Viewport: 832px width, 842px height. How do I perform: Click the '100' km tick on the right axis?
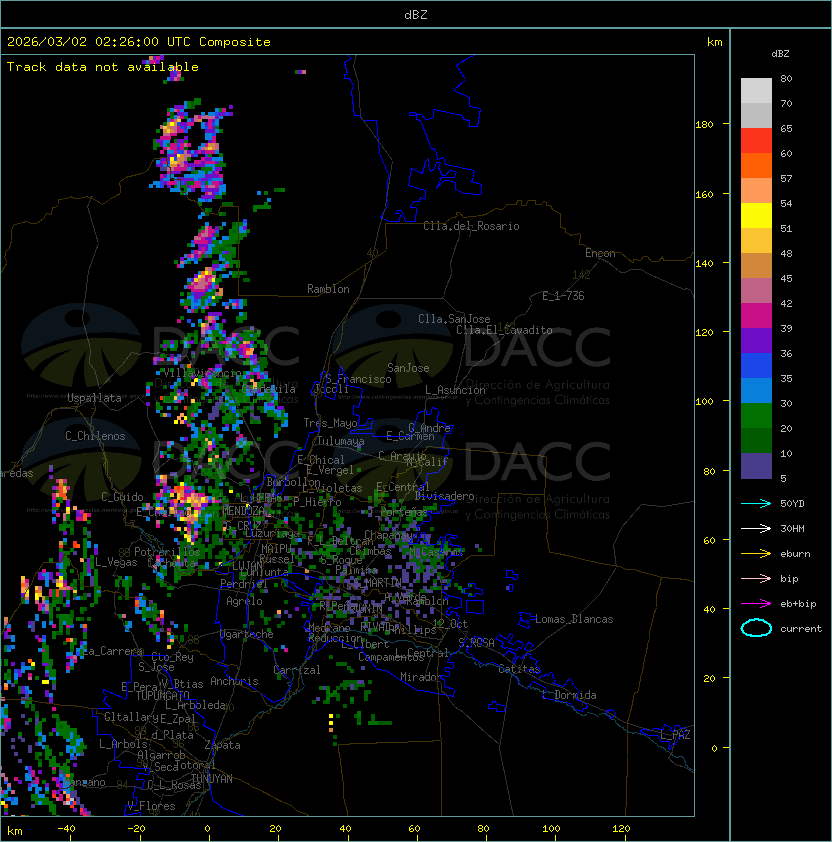(704, 402)
